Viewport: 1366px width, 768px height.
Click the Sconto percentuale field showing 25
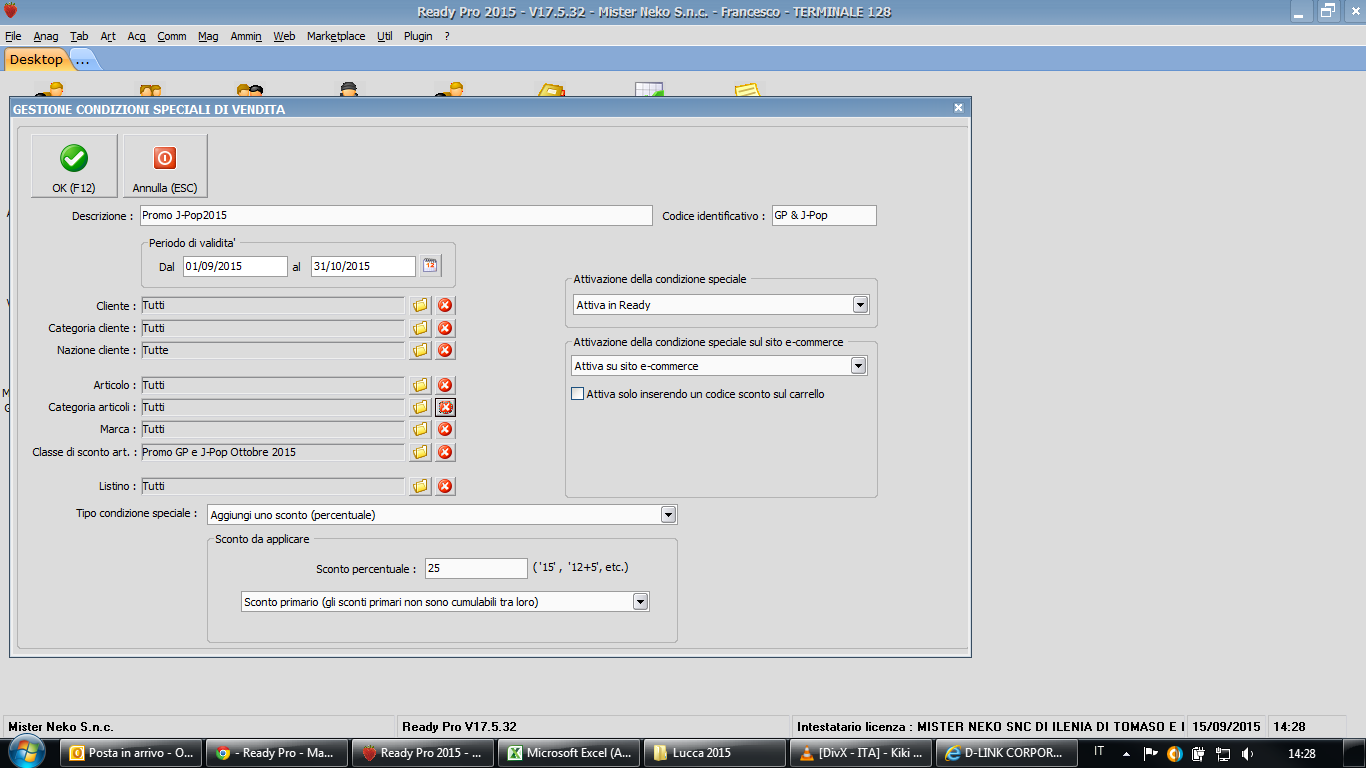coord(476,568)
